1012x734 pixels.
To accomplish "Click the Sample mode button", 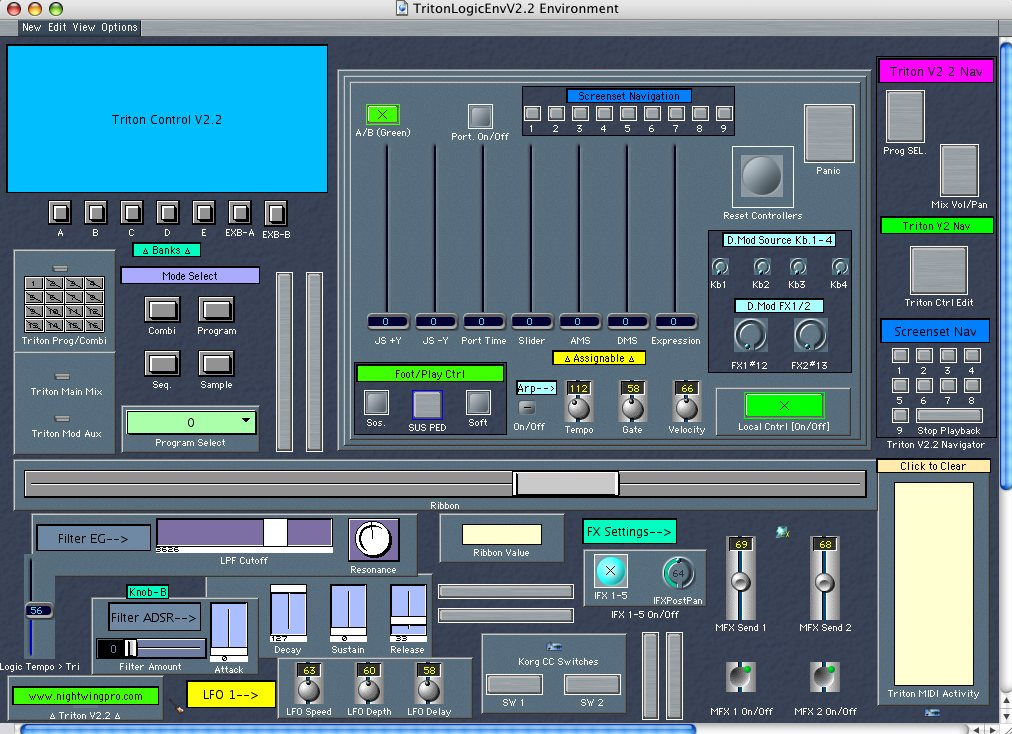I will pos(216,363).
